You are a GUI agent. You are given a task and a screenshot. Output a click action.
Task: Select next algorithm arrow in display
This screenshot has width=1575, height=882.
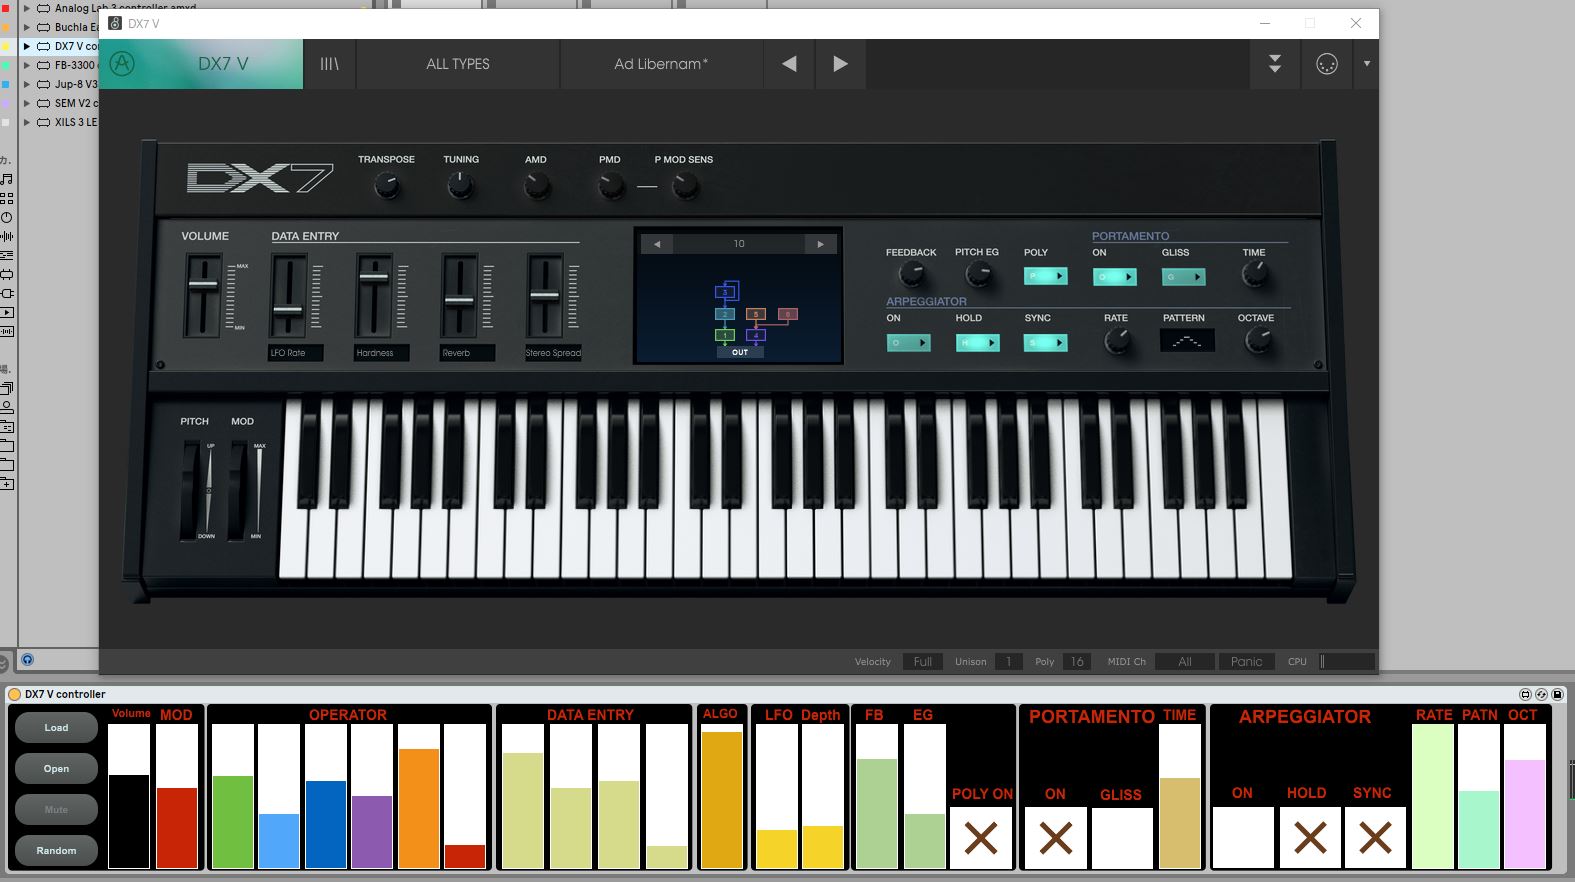tap(820, 244)
